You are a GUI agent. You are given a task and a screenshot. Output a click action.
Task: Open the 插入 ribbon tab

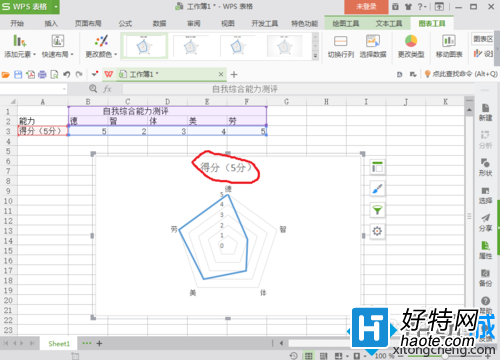(x=51, y=23)
